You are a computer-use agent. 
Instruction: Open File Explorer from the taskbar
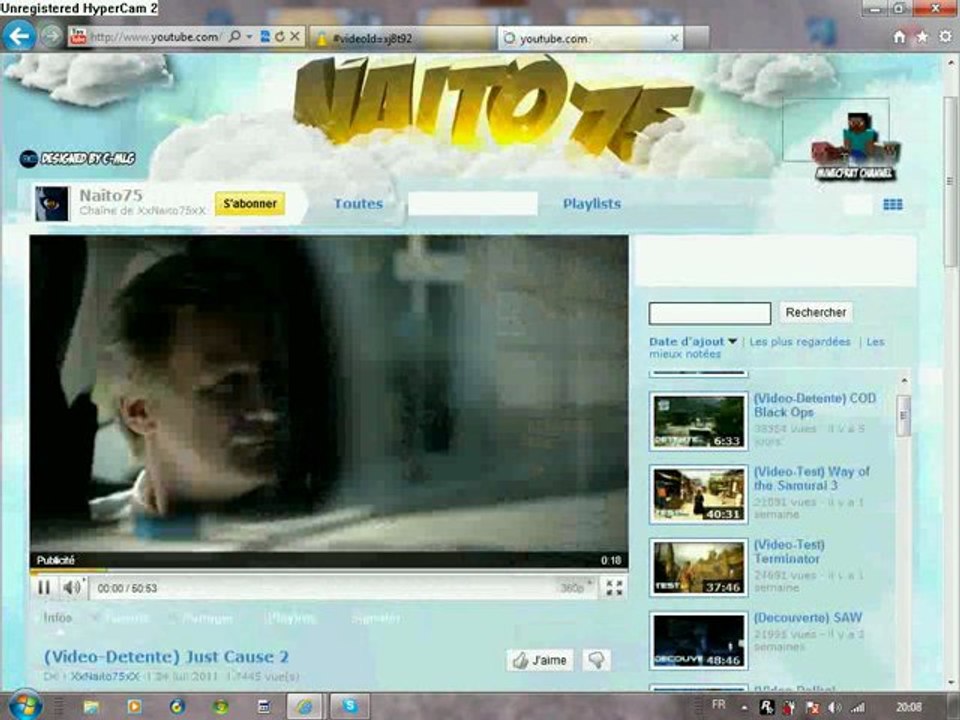pos(91,707)
